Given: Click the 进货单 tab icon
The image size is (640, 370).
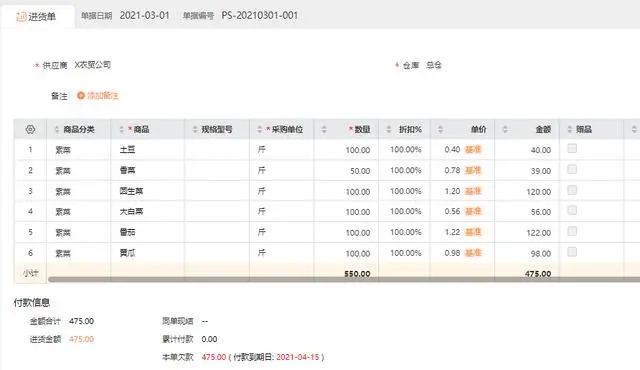Looking at the screenshot, I should [21, 17].
